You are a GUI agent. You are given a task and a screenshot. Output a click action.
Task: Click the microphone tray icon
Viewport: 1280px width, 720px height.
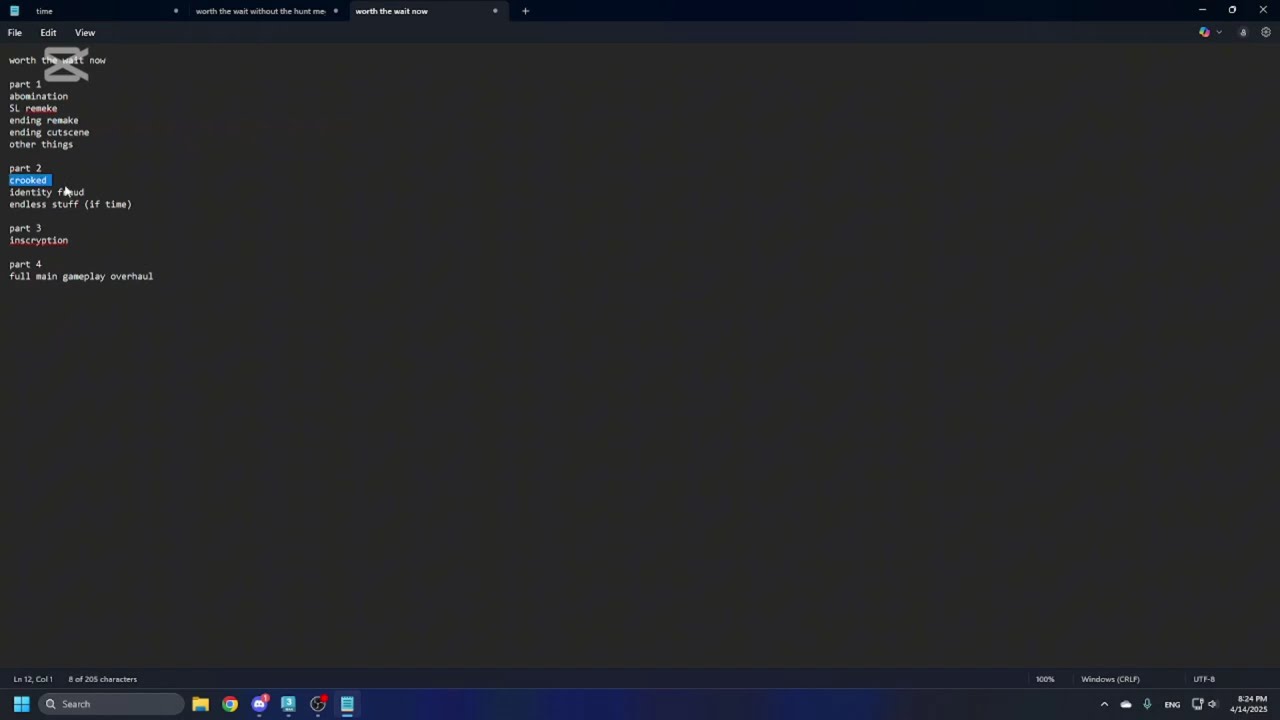click(x=1147, y=704)
